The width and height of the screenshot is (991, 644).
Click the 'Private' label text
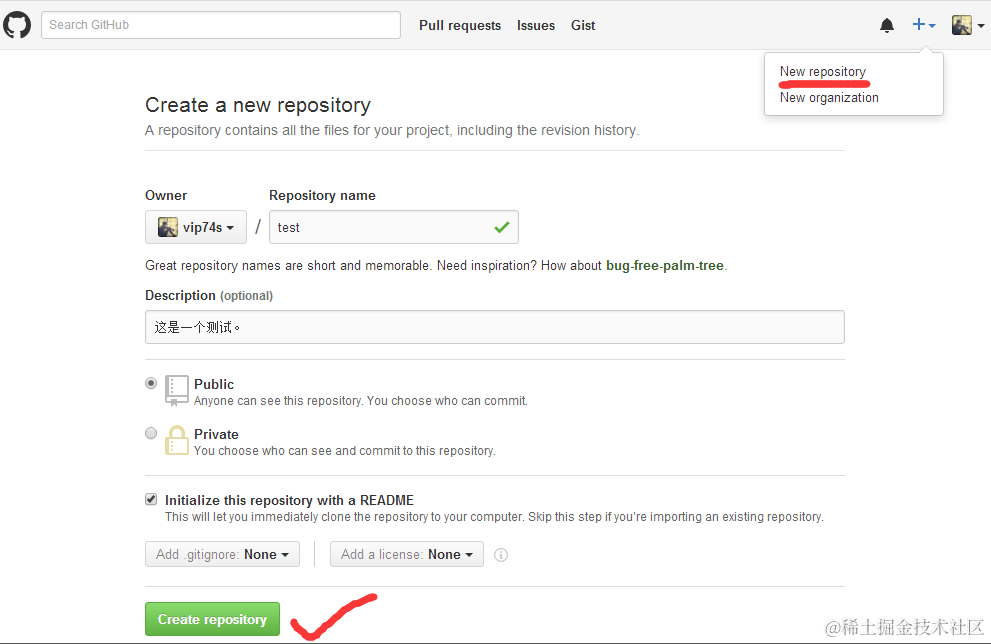[216, 434]
